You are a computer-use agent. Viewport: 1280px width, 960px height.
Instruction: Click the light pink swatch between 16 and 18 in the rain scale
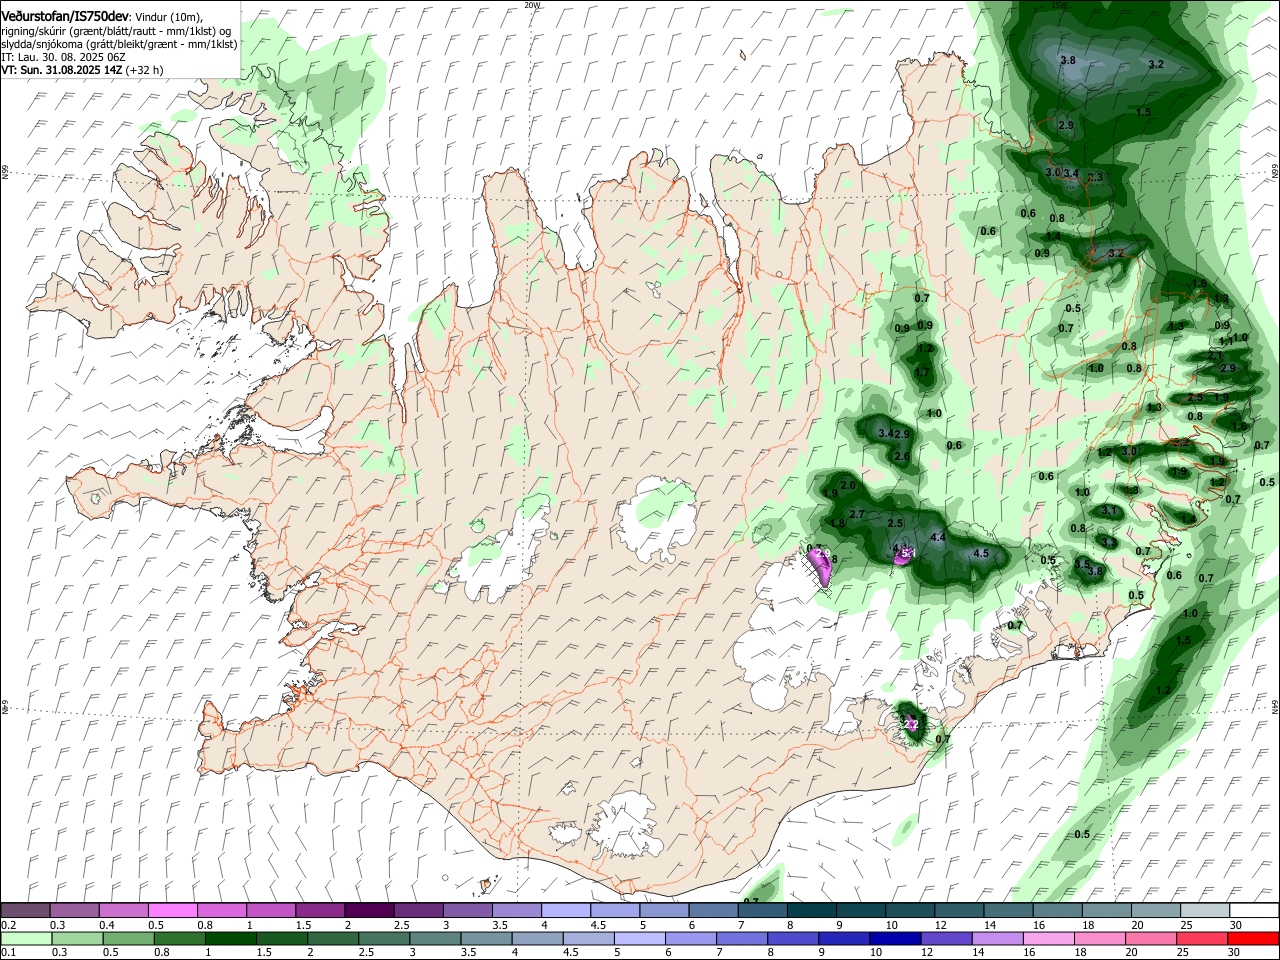pyautogui.click(x=1048, y=938)
